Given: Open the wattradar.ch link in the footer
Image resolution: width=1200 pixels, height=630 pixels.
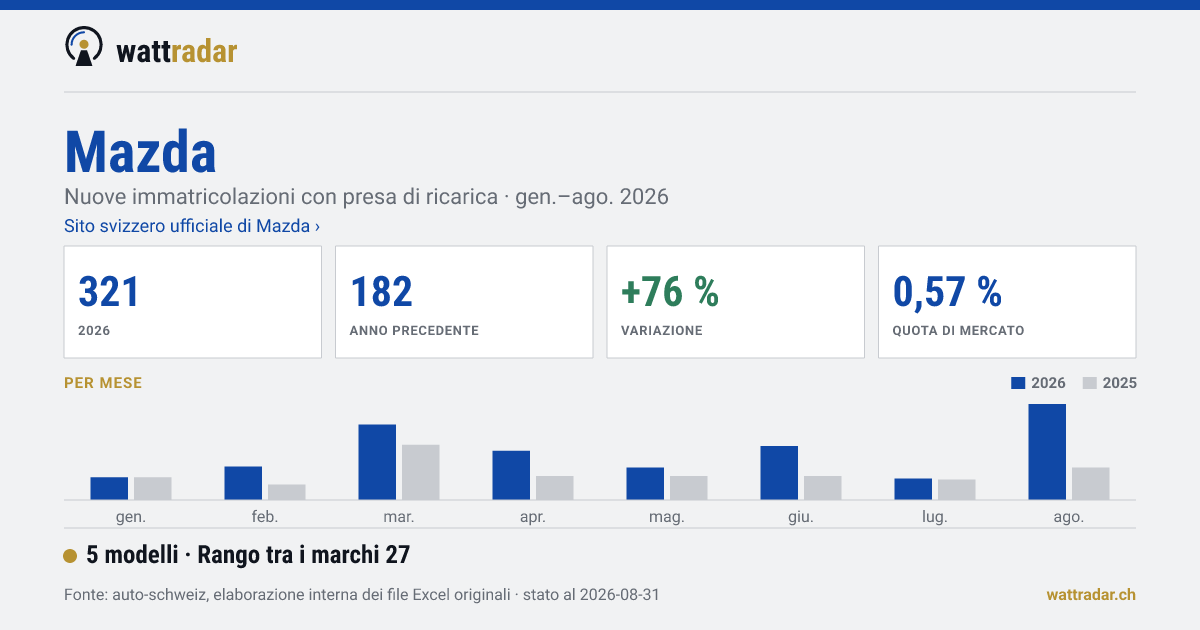Looking at the screenshot, I should (1091, 595).
